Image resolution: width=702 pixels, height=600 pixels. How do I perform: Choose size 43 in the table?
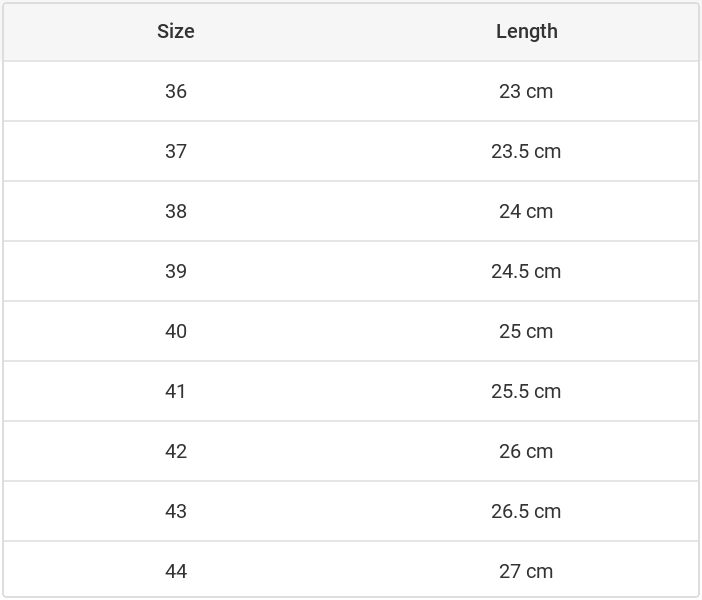(x=176, y=511)
